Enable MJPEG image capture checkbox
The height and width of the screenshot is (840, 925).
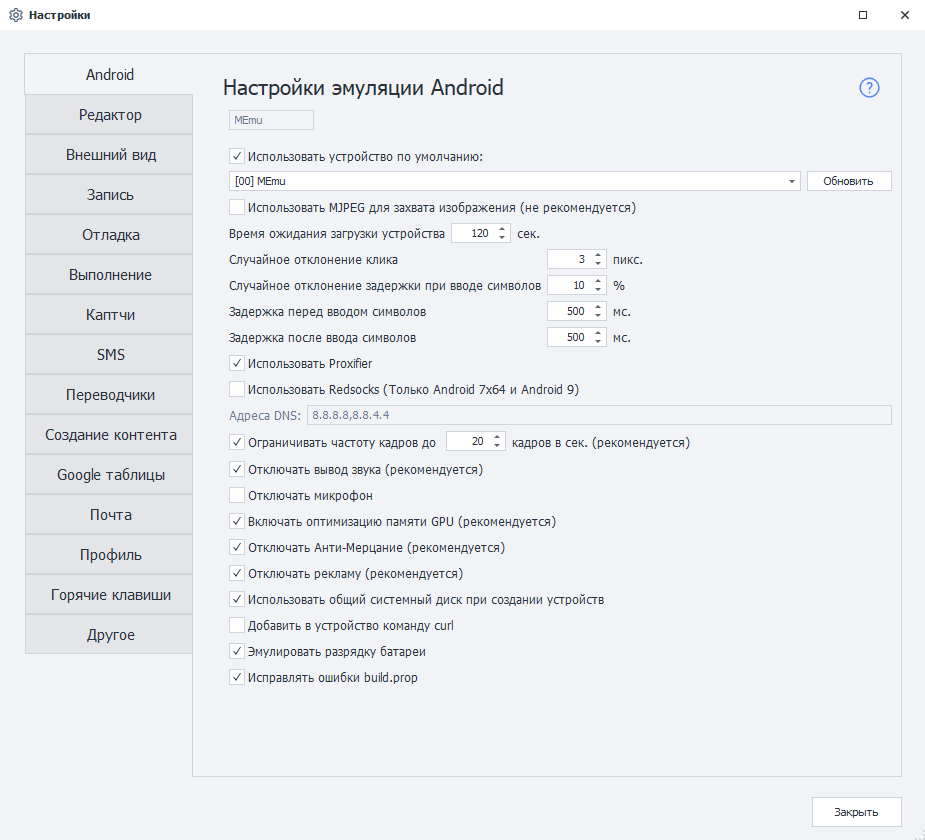[236, 207]
